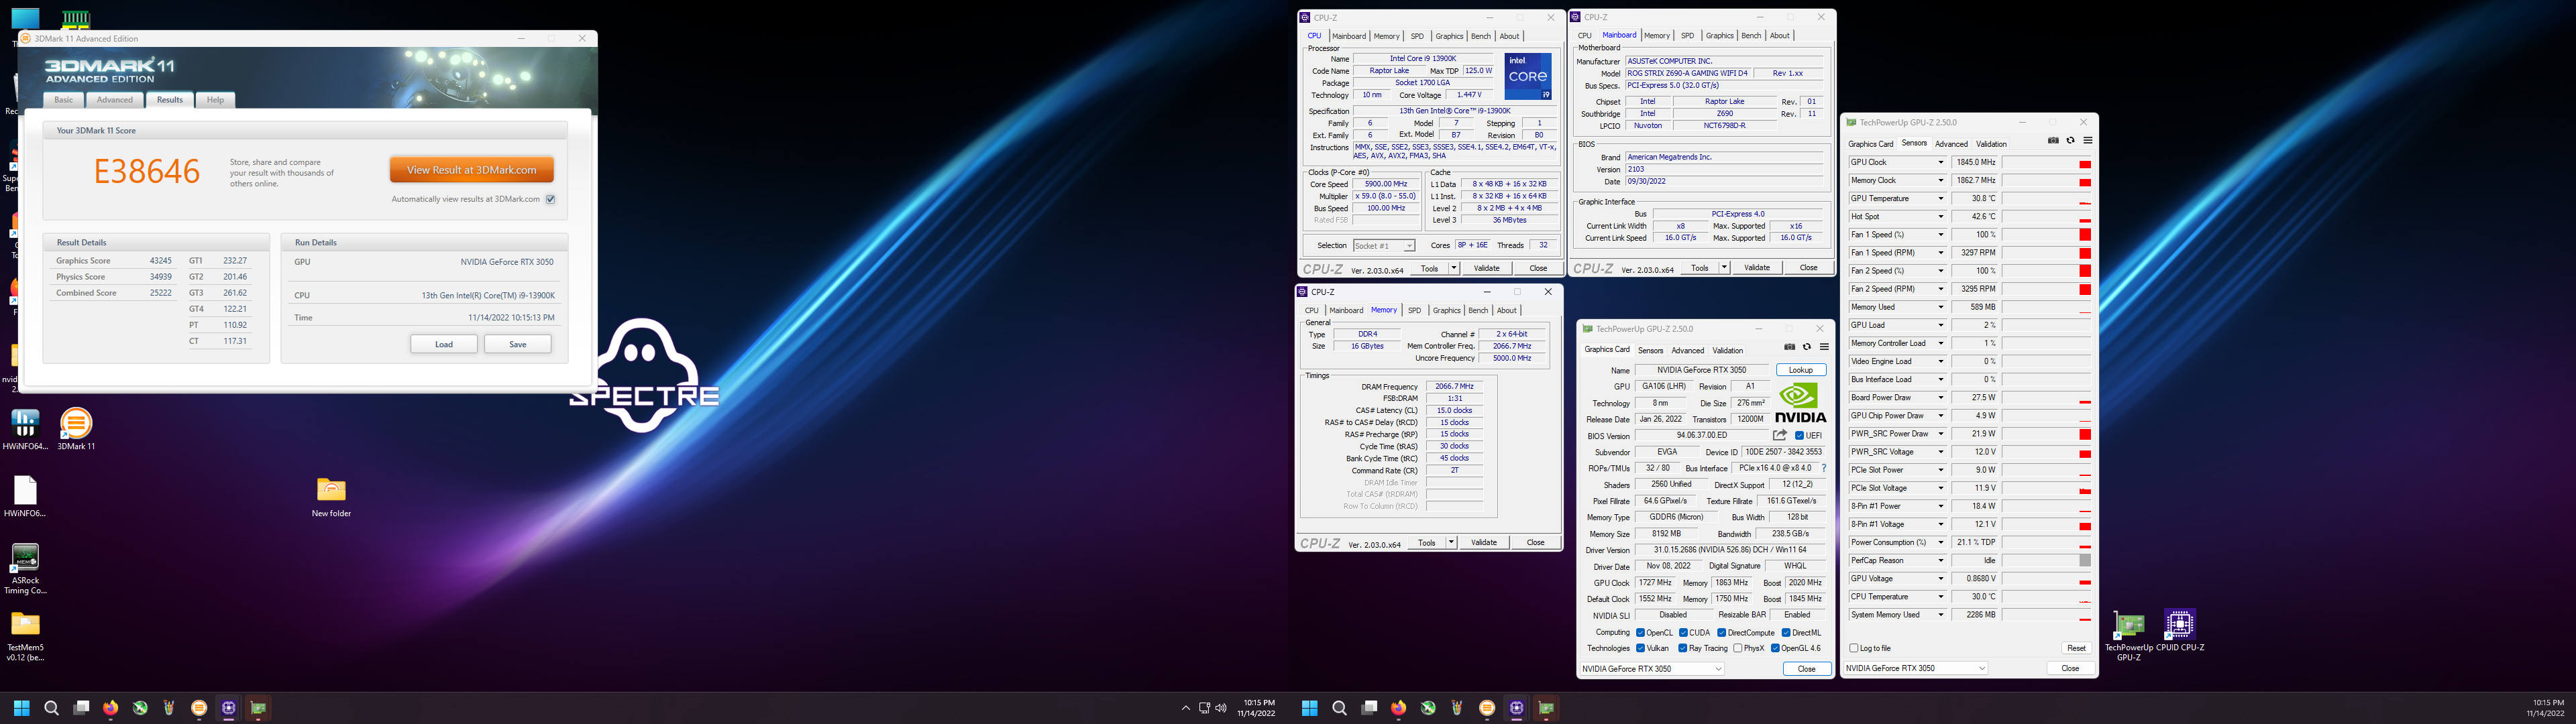Viewport: 2576px width, 724px height.
Task: Click the volume speaker icon in system tray
Action: click(x=1220, y=708)
